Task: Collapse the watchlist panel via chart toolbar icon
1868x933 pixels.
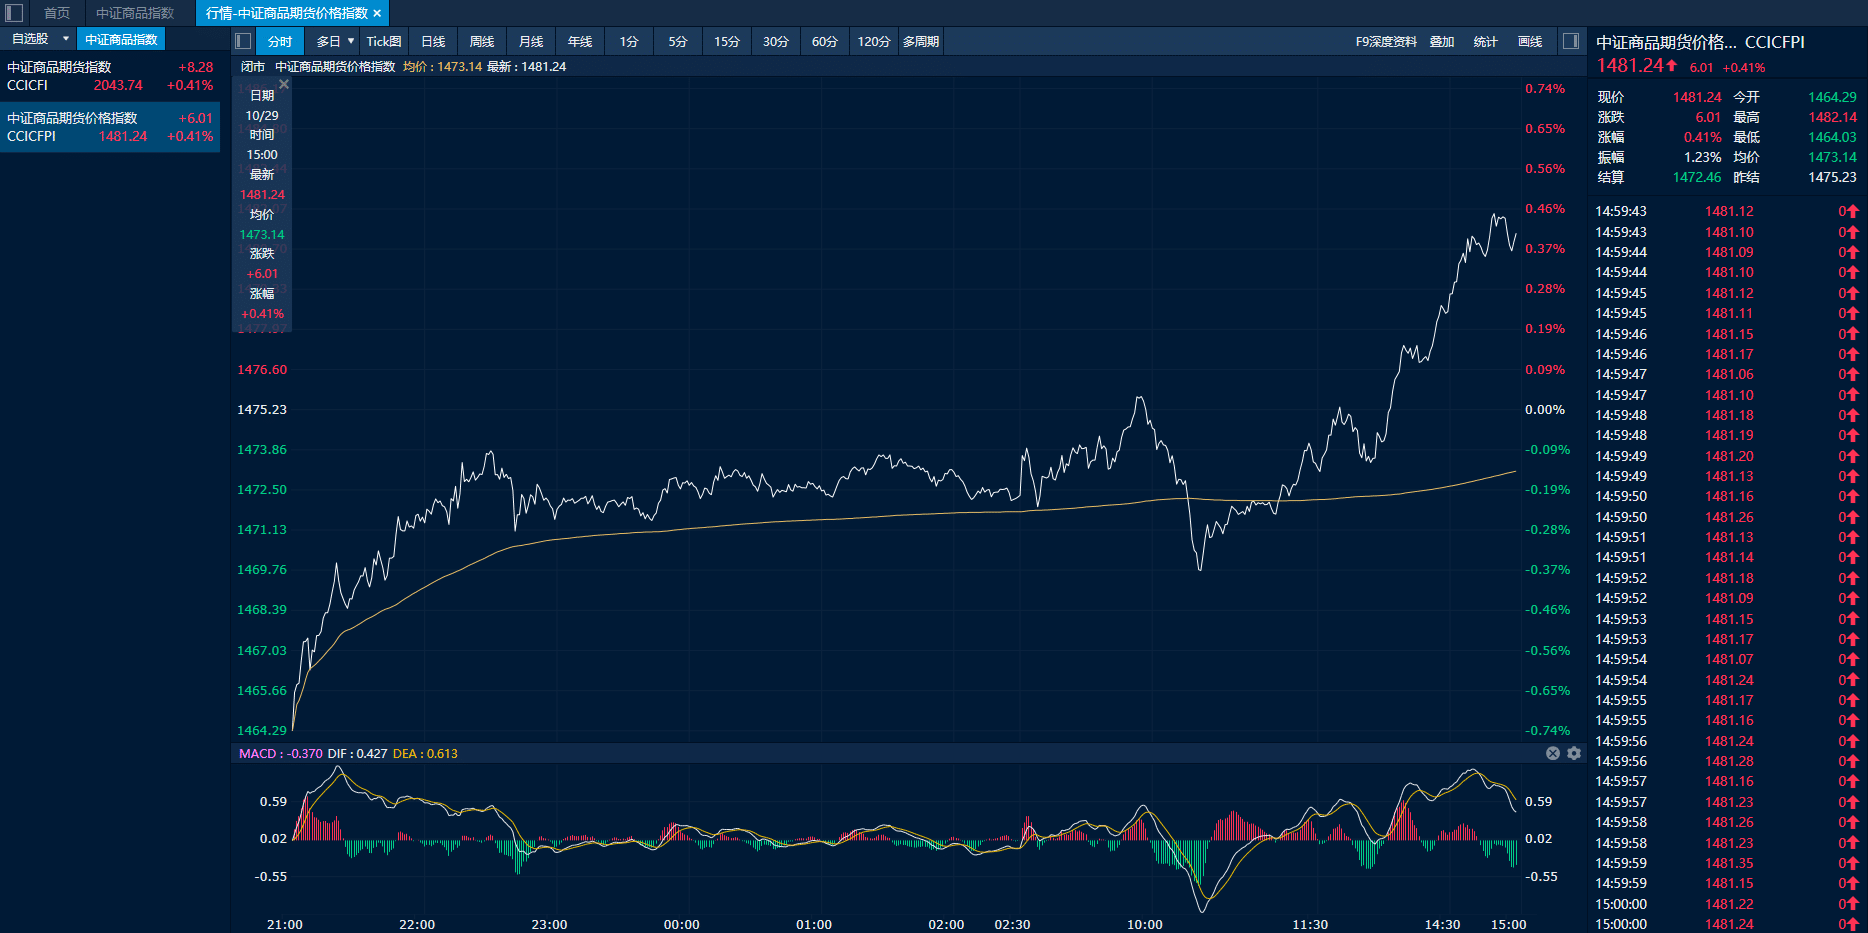Action: [x=243, y=41]
